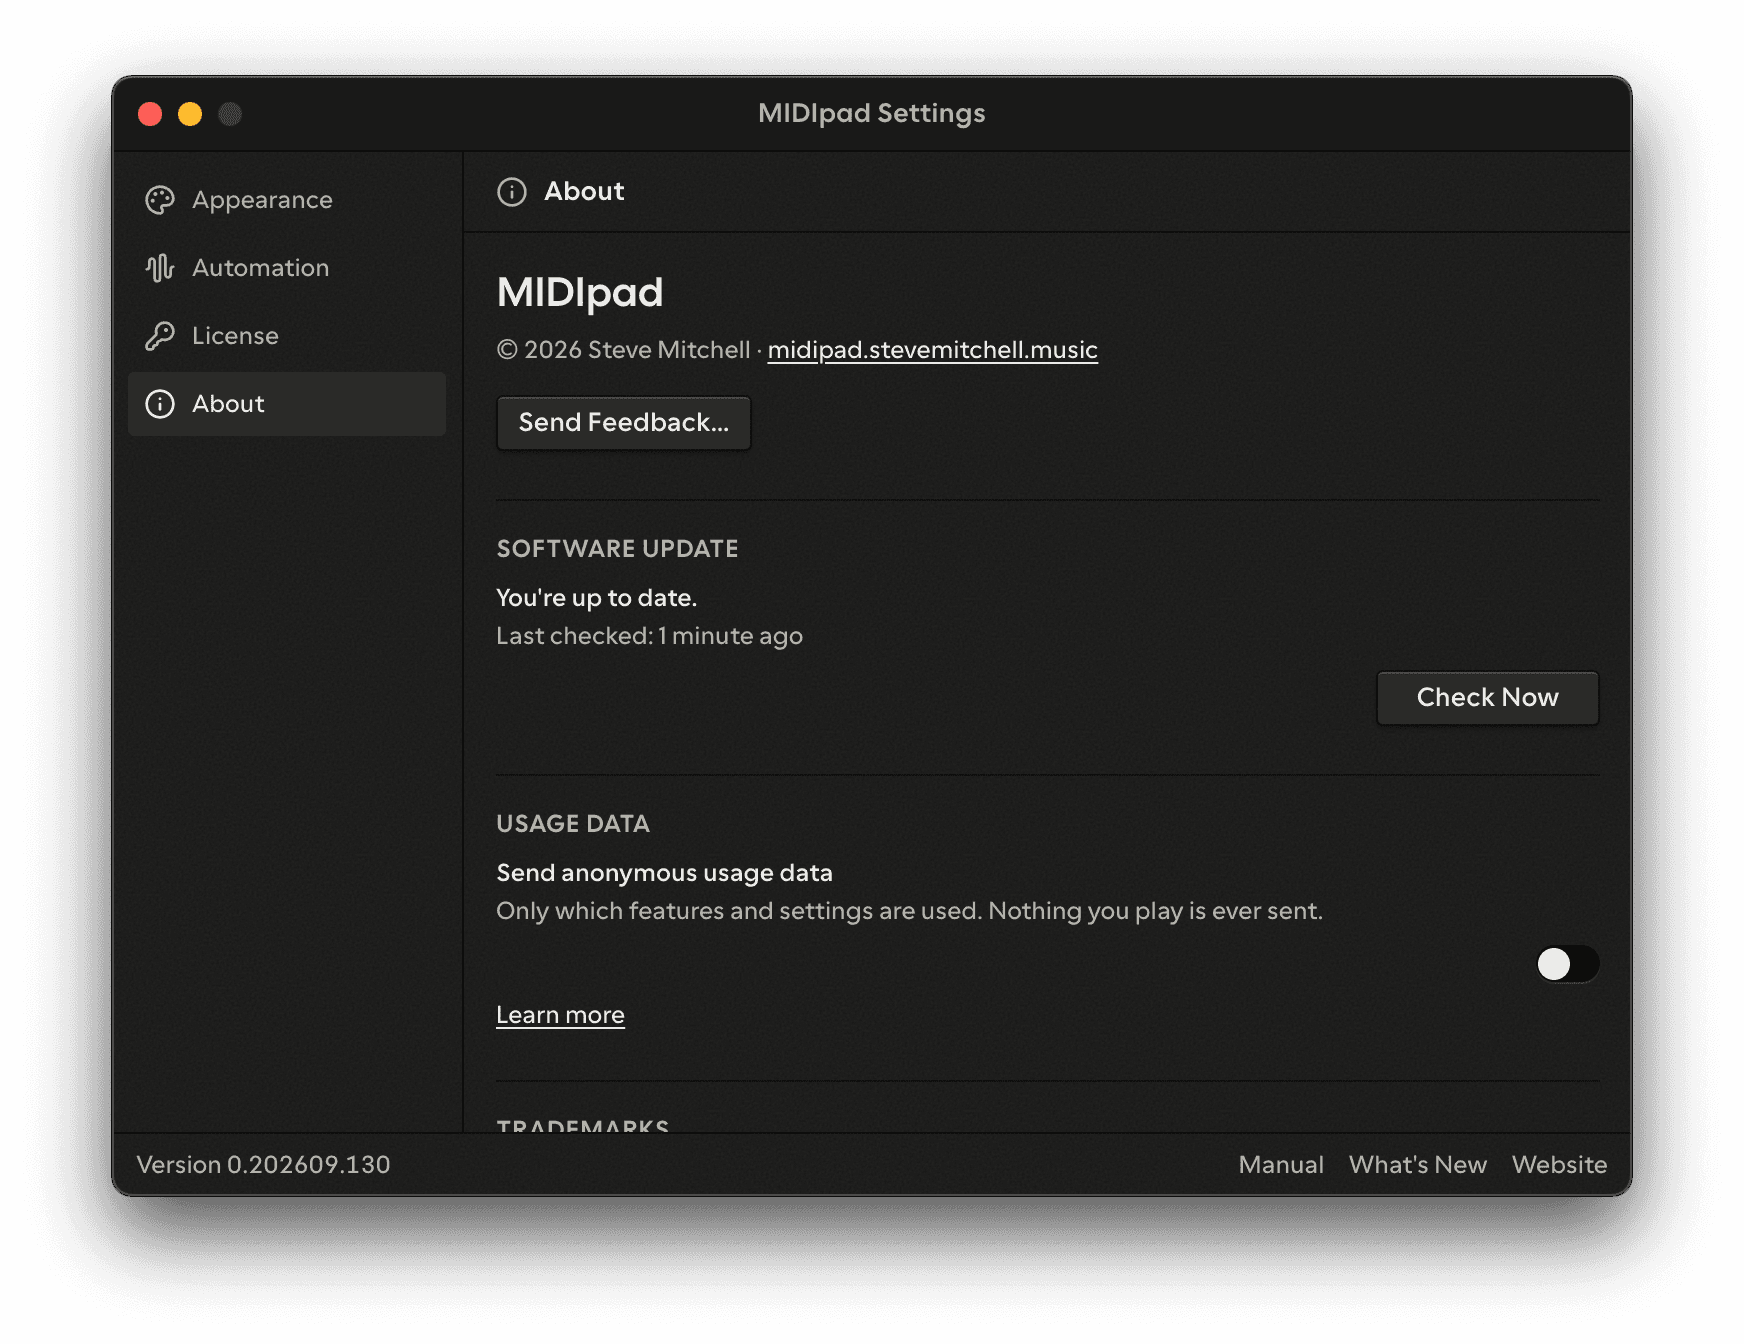1744x1344 pixels.
Task: Check for updates with Check Now
Action: click(x=1487, y=698)
